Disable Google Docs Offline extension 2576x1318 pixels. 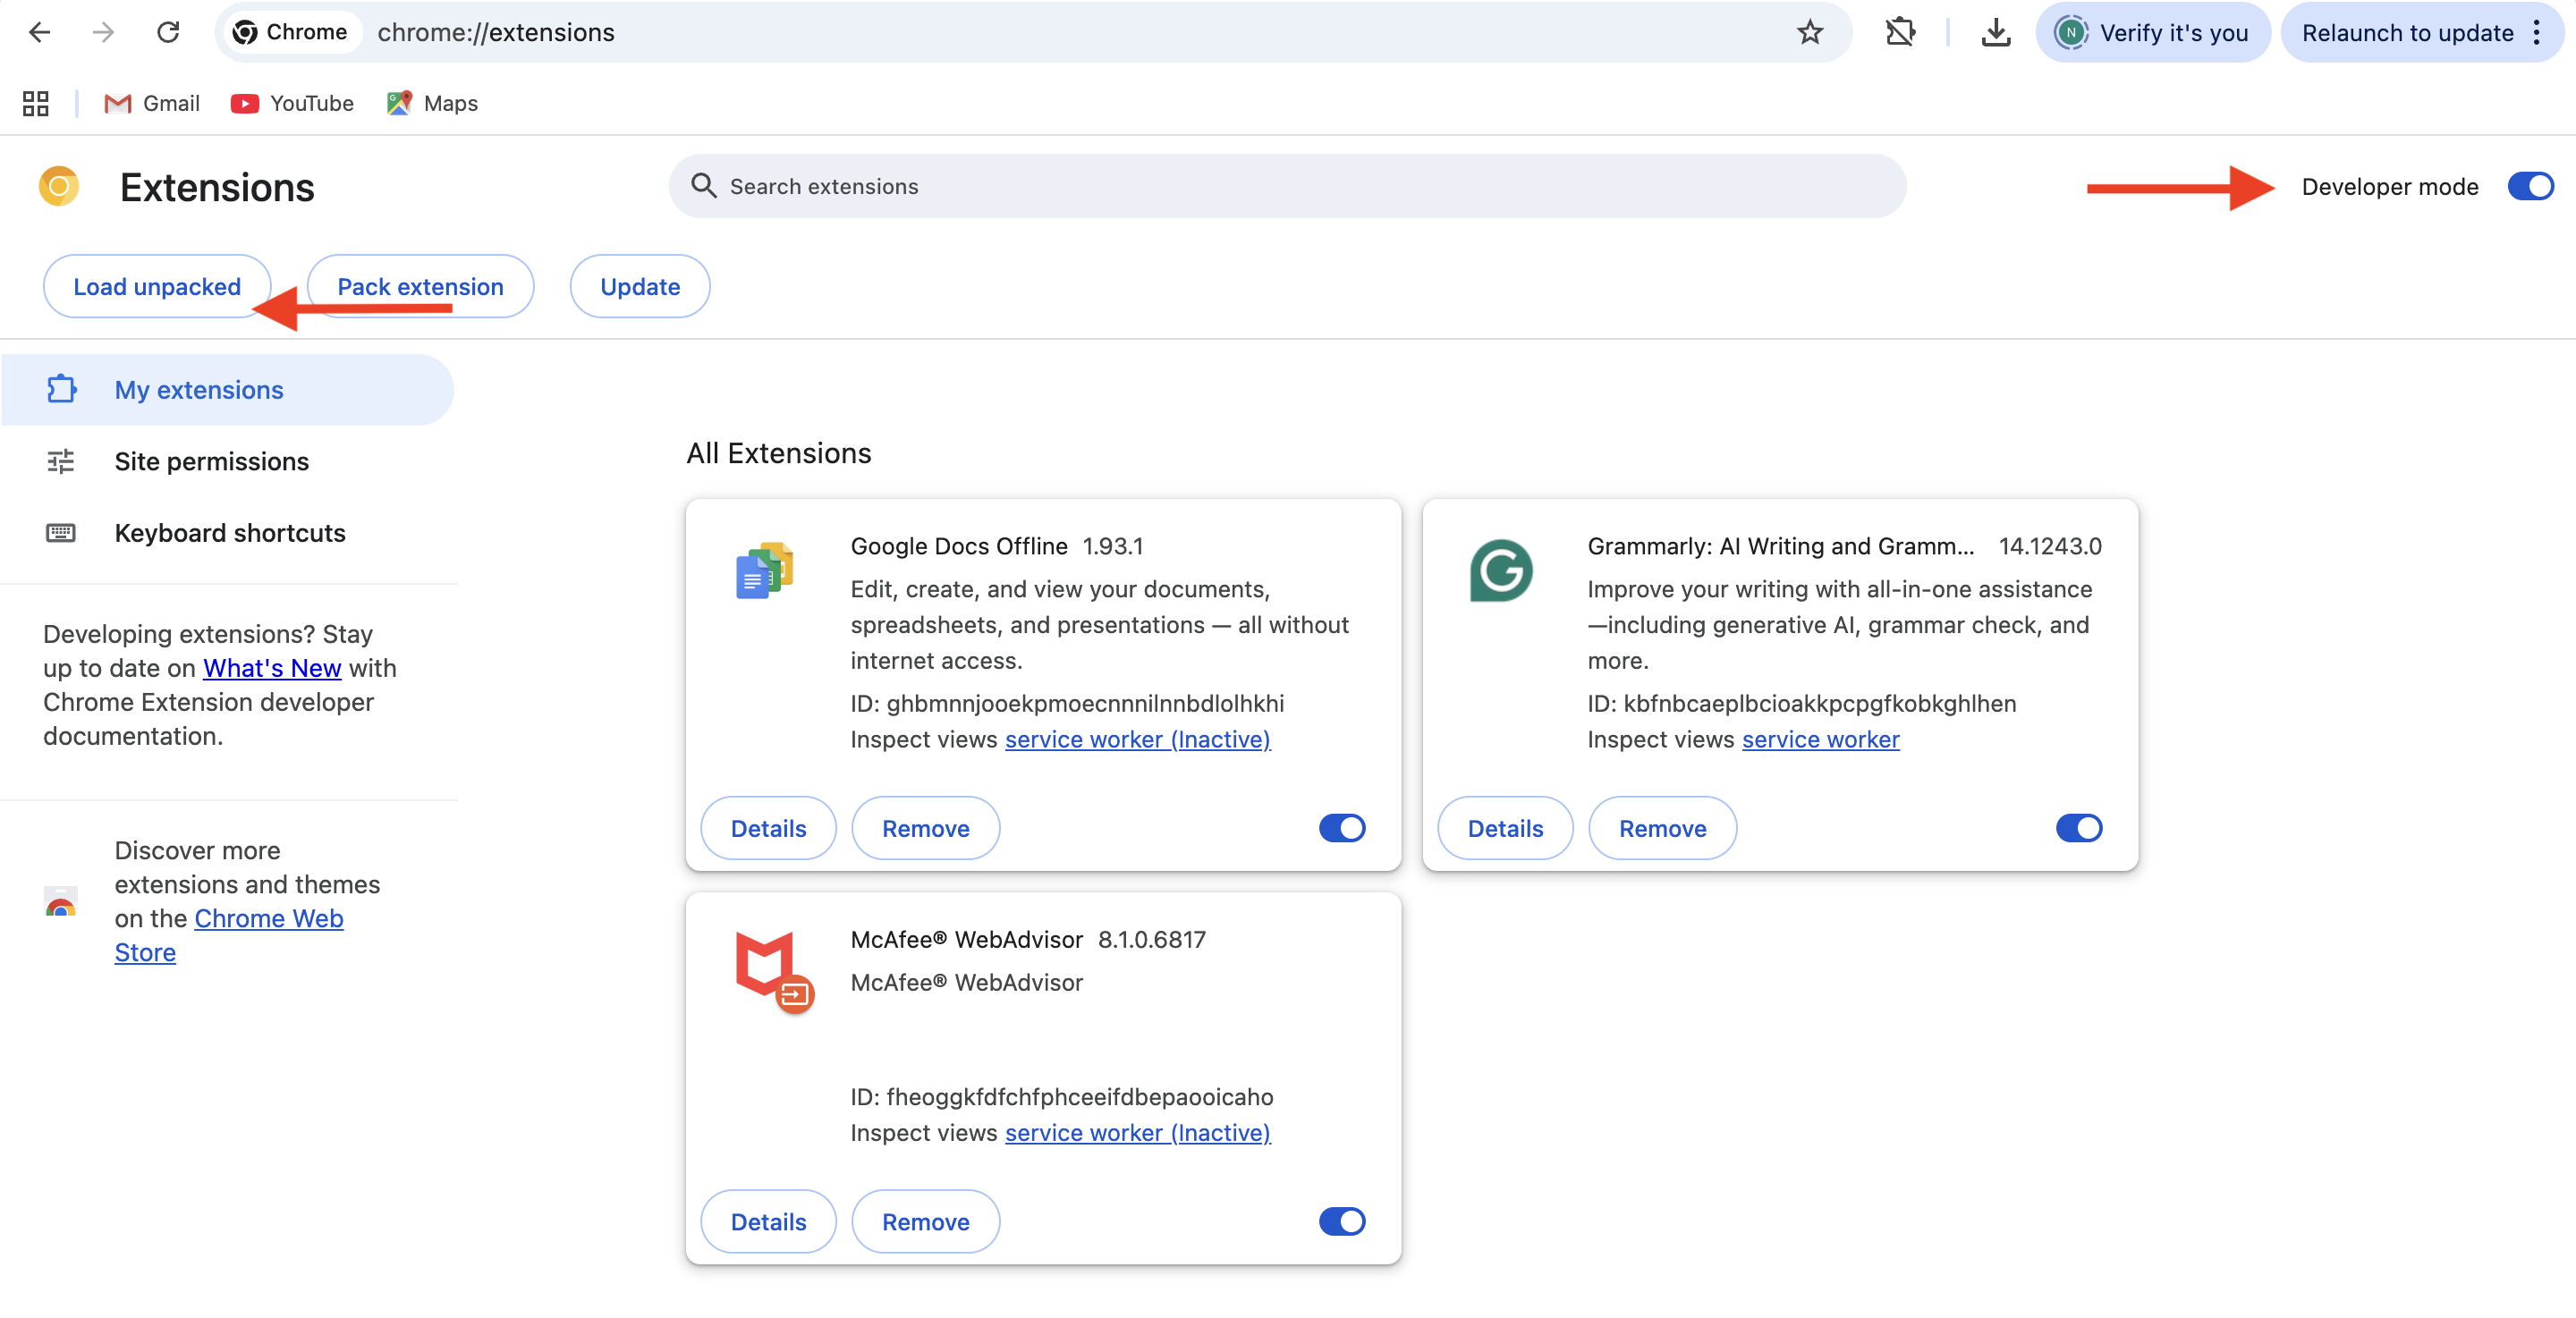1342,828
